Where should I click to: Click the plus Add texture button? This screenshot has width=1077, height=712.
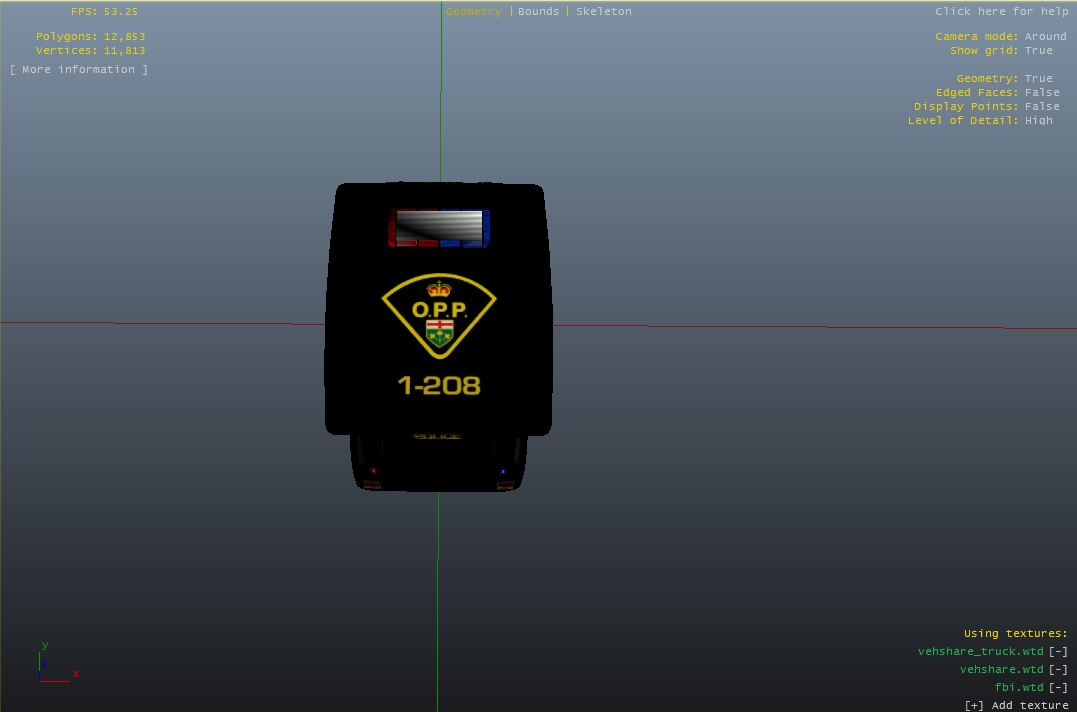click(x=1016, y=705)
